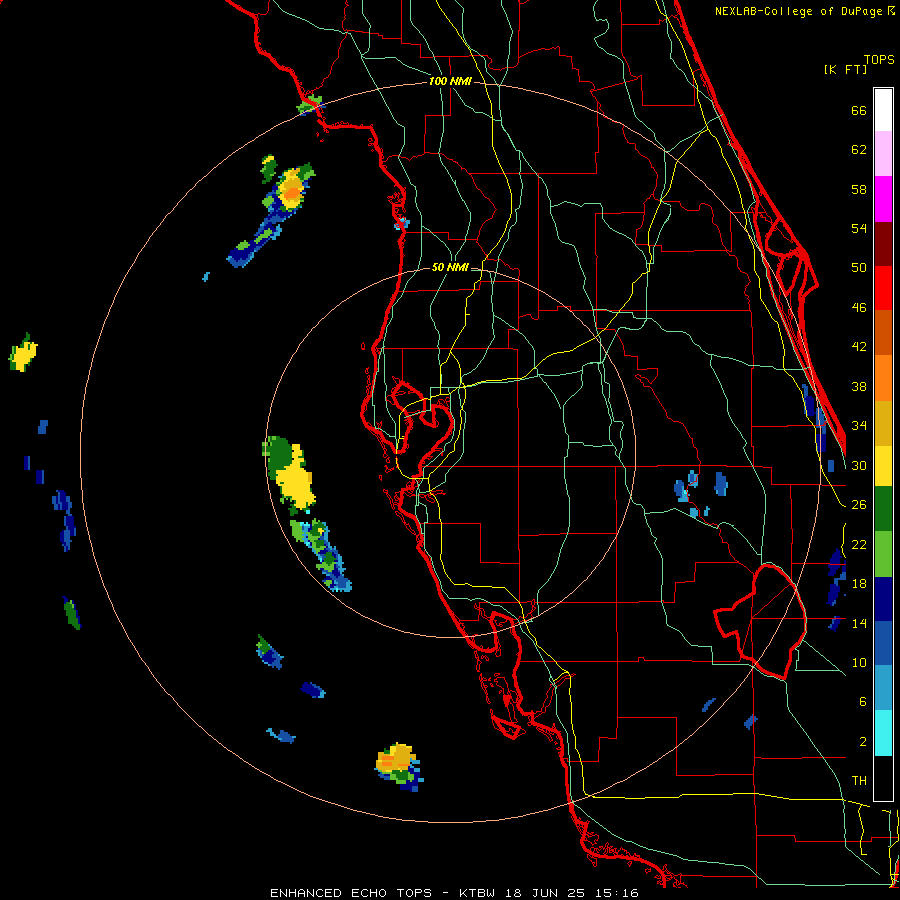Viewport: 900px width, 900px height.
Task: Click legend value '38'
Action: pos(859,386)
